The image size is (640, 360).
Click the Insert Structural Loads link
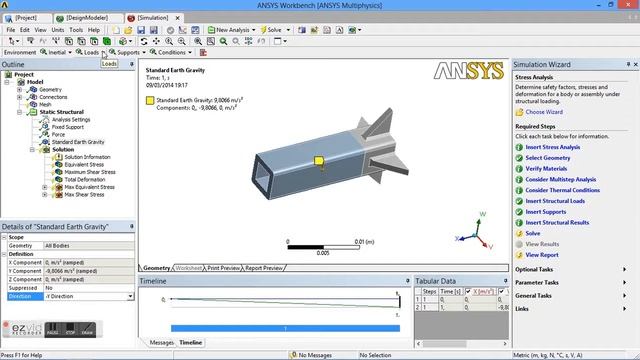(555, 201)
